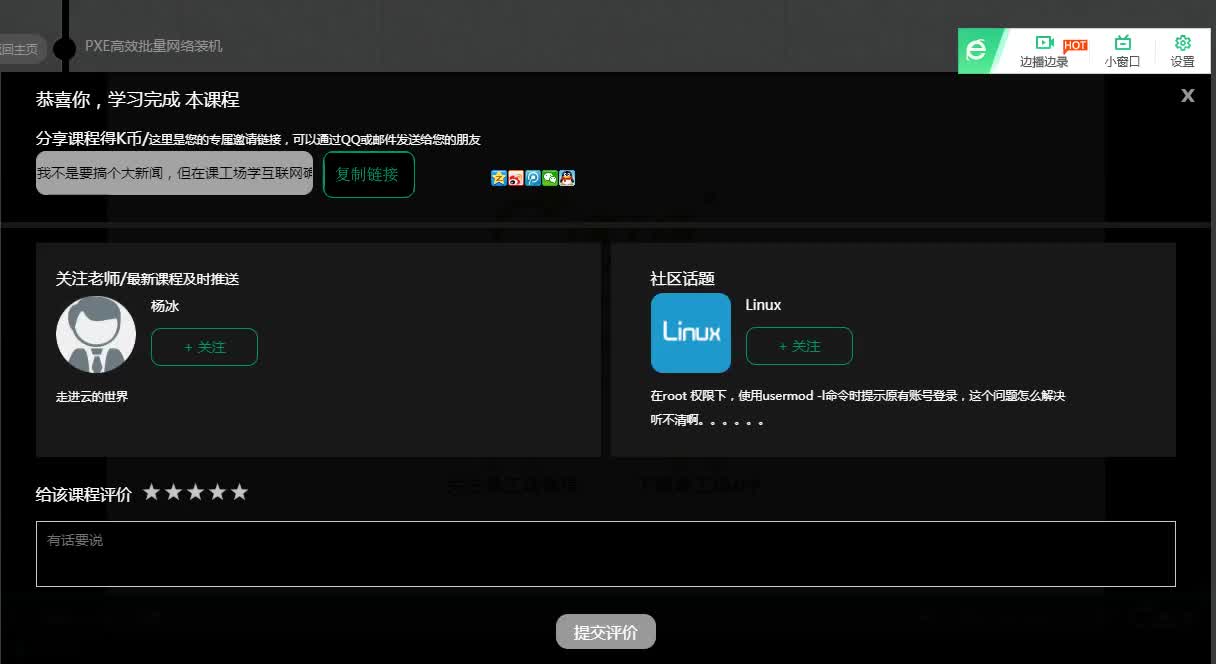Image resolution: width=1216 pixels, height=664 pixels.
Task: Share the course via Sina Weibo
Action: coord(515,177)
